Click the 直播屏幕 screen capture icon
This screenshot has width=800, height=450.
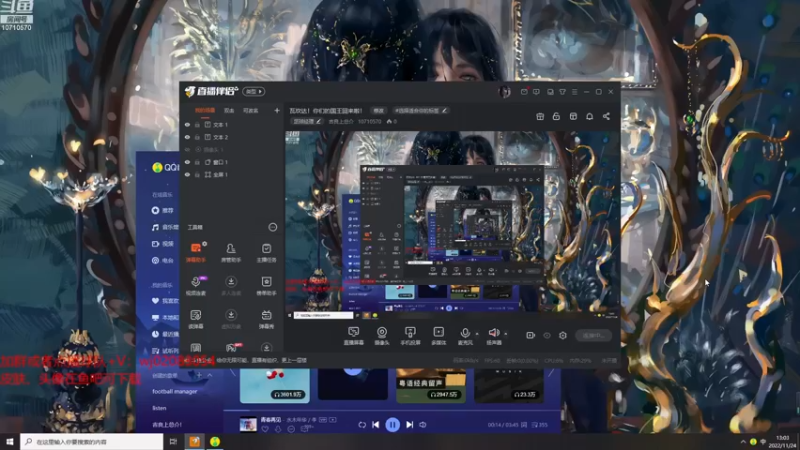pyautogui.click(x=353, y=333)
